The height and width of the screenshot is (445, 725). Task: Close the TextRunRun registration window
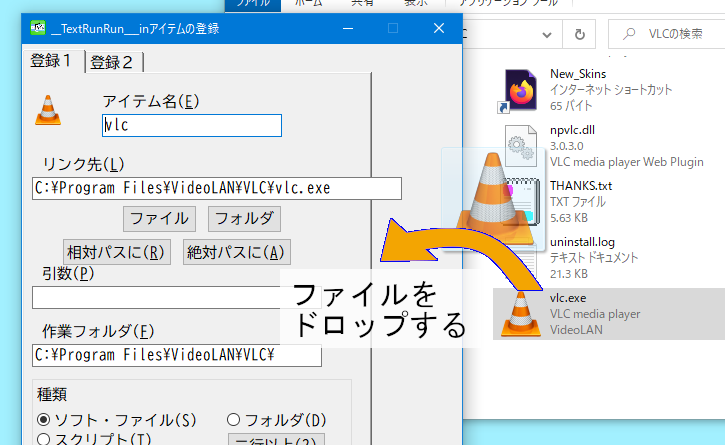(x=439, y=29)
